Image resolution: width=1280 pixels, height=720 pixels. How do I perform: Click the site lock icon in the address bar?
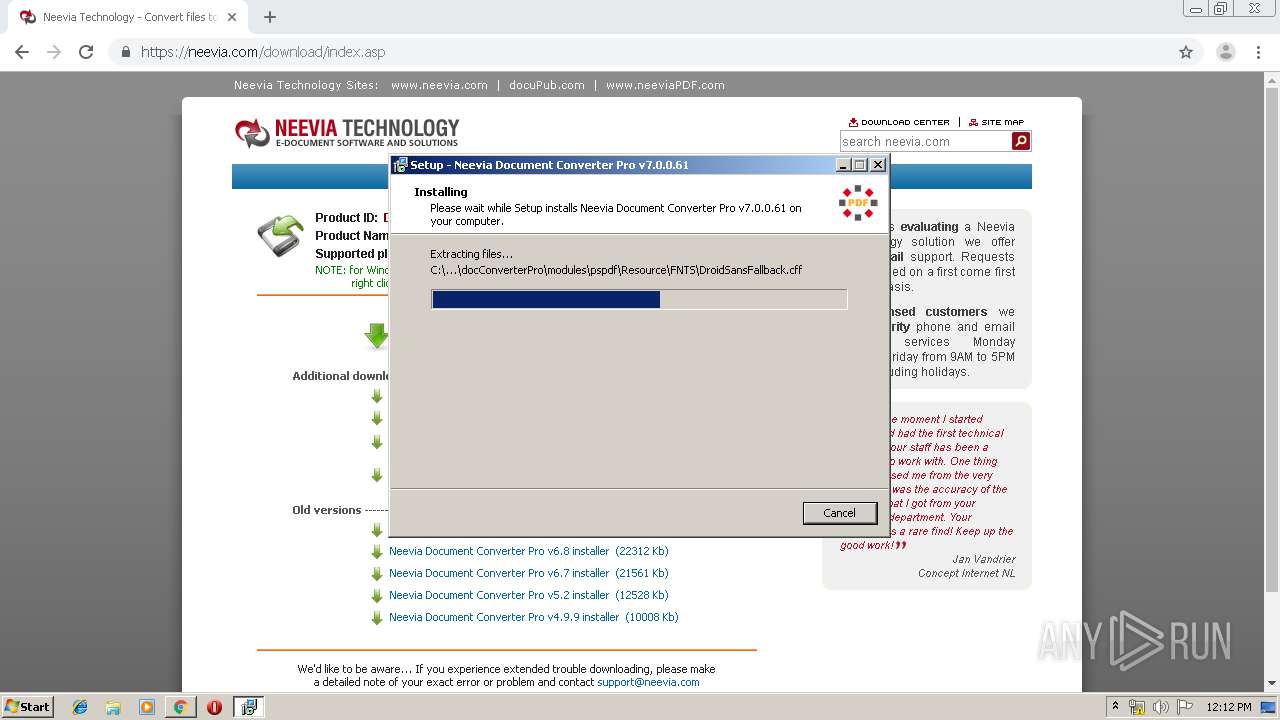click(125, 52)
